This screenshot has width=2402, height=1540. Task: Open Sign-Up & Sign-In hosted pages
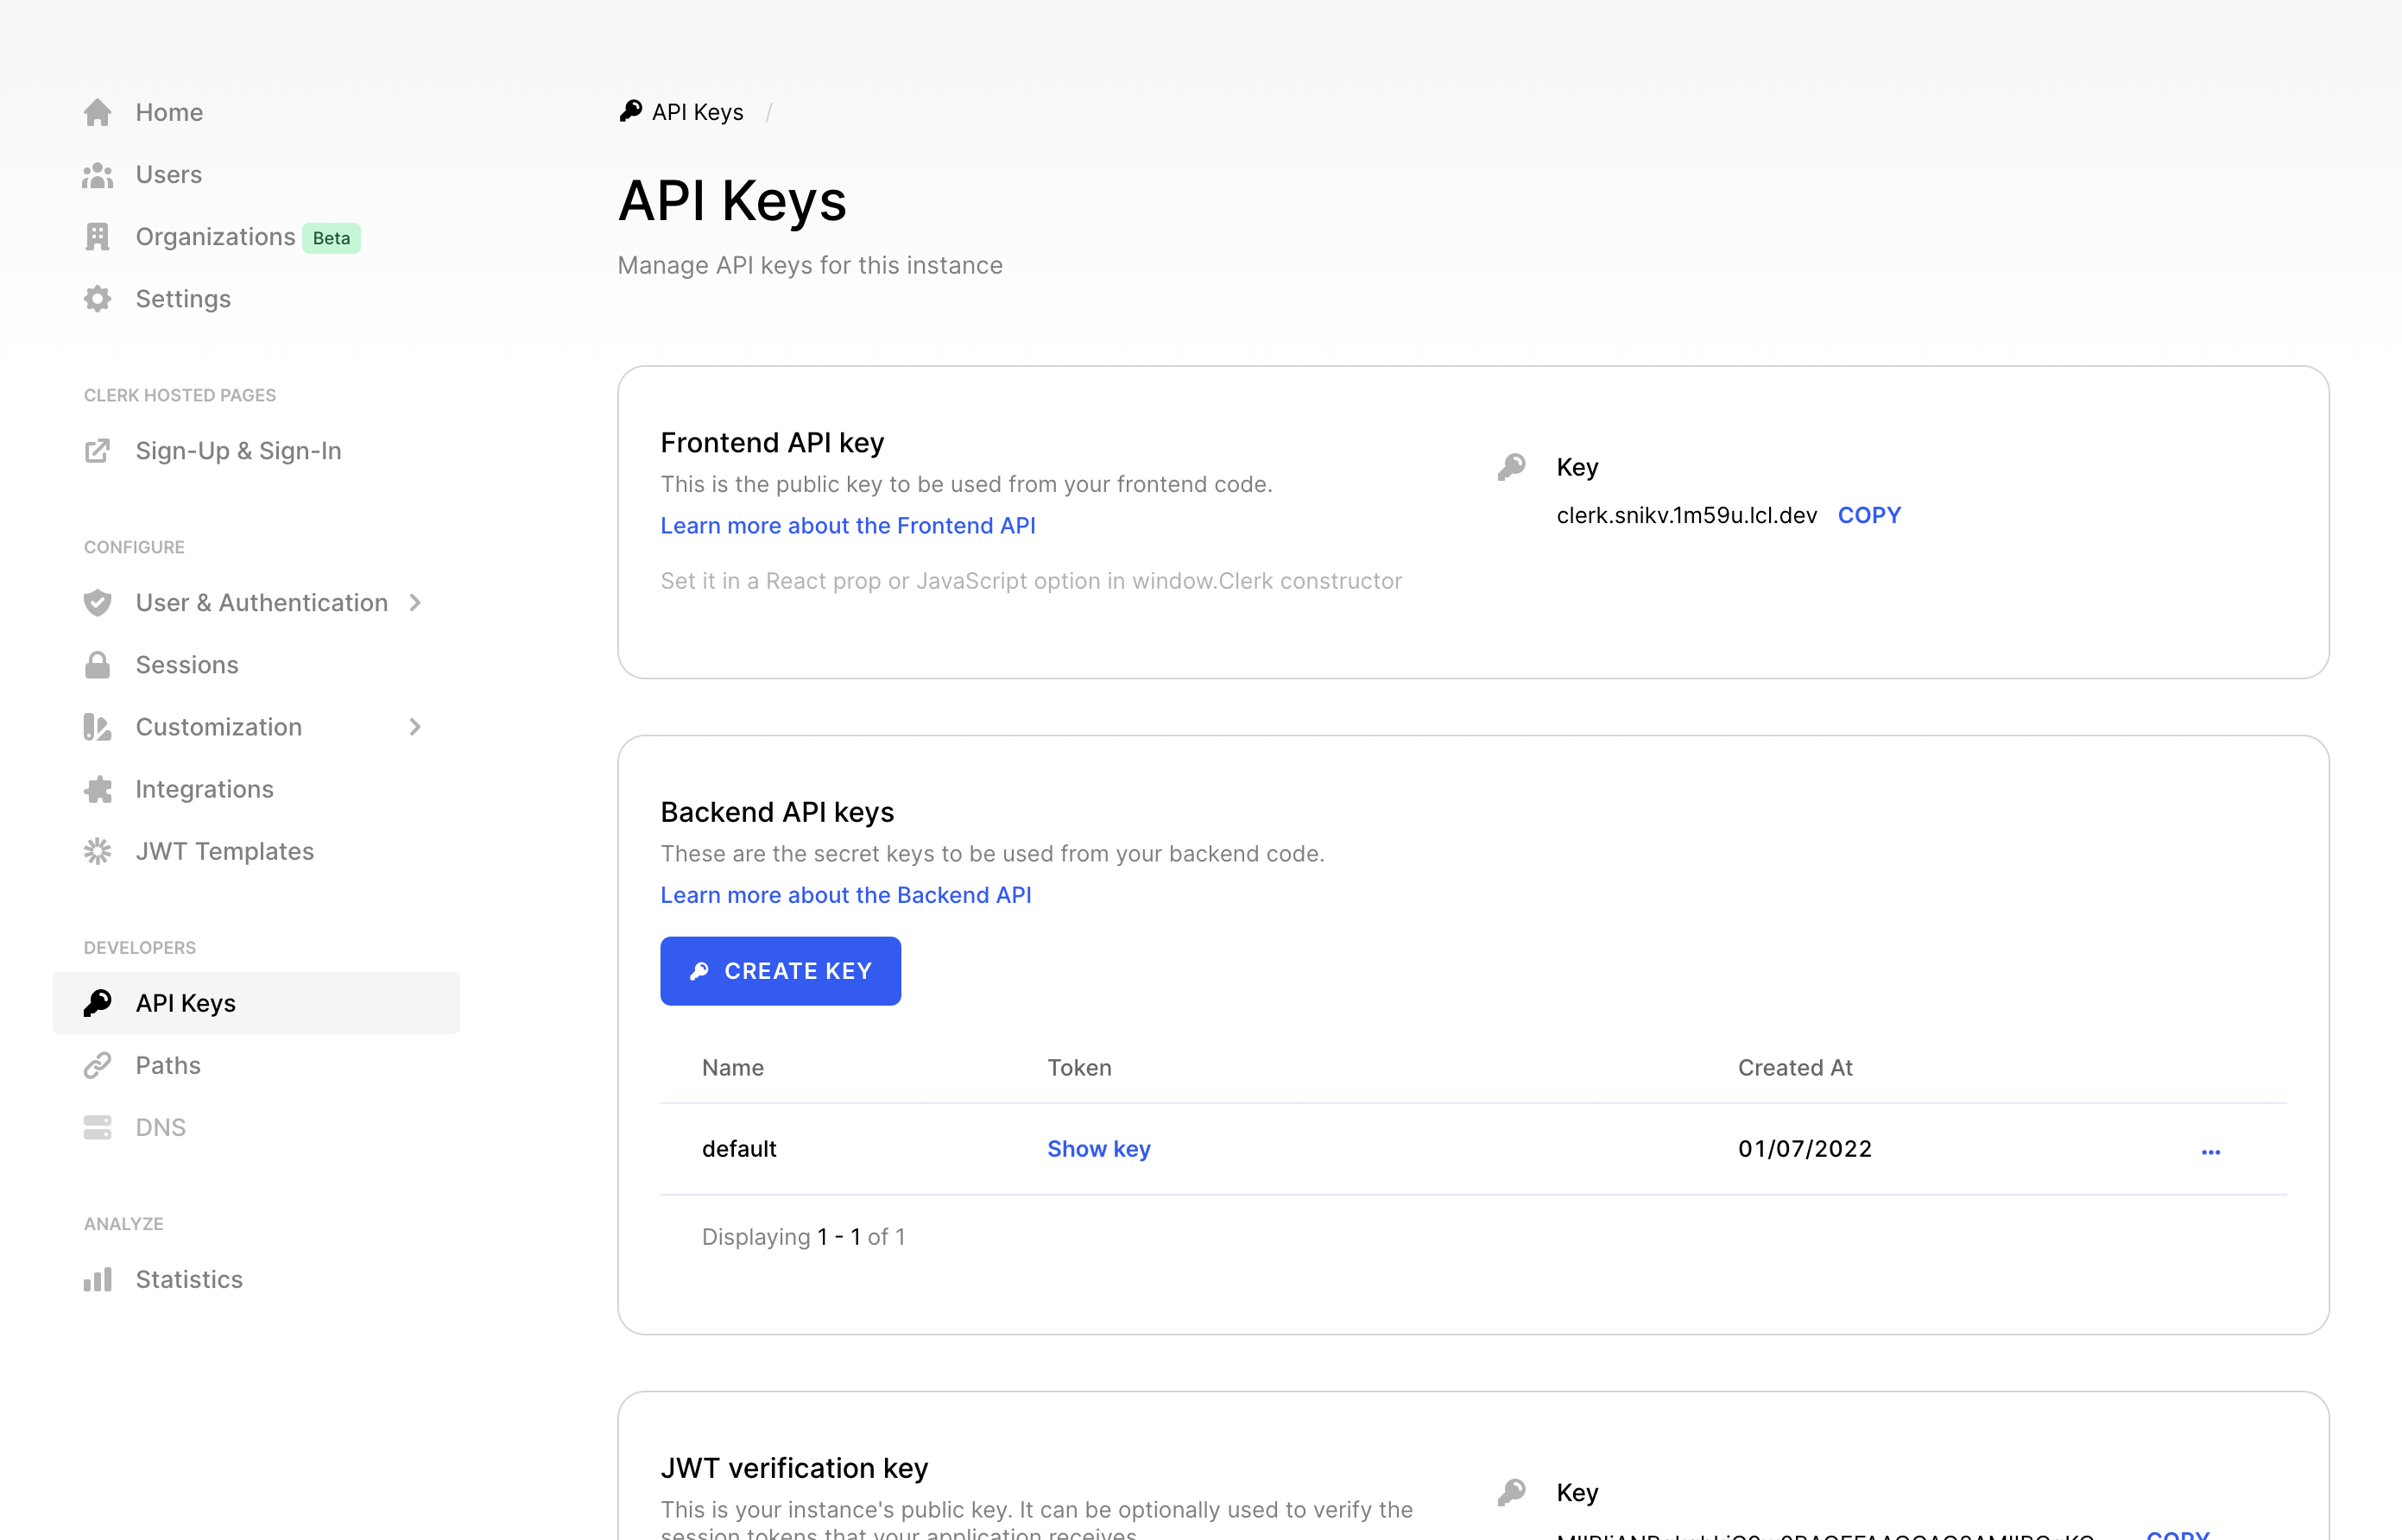[239, 451]
